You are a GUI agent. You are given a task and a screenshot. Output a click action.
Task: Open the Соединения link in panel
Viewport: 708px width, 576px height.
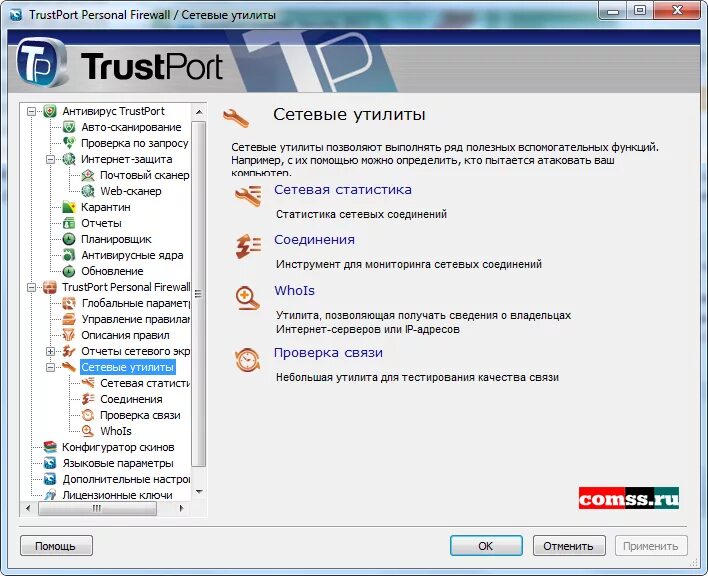click(x=314, y=240)
